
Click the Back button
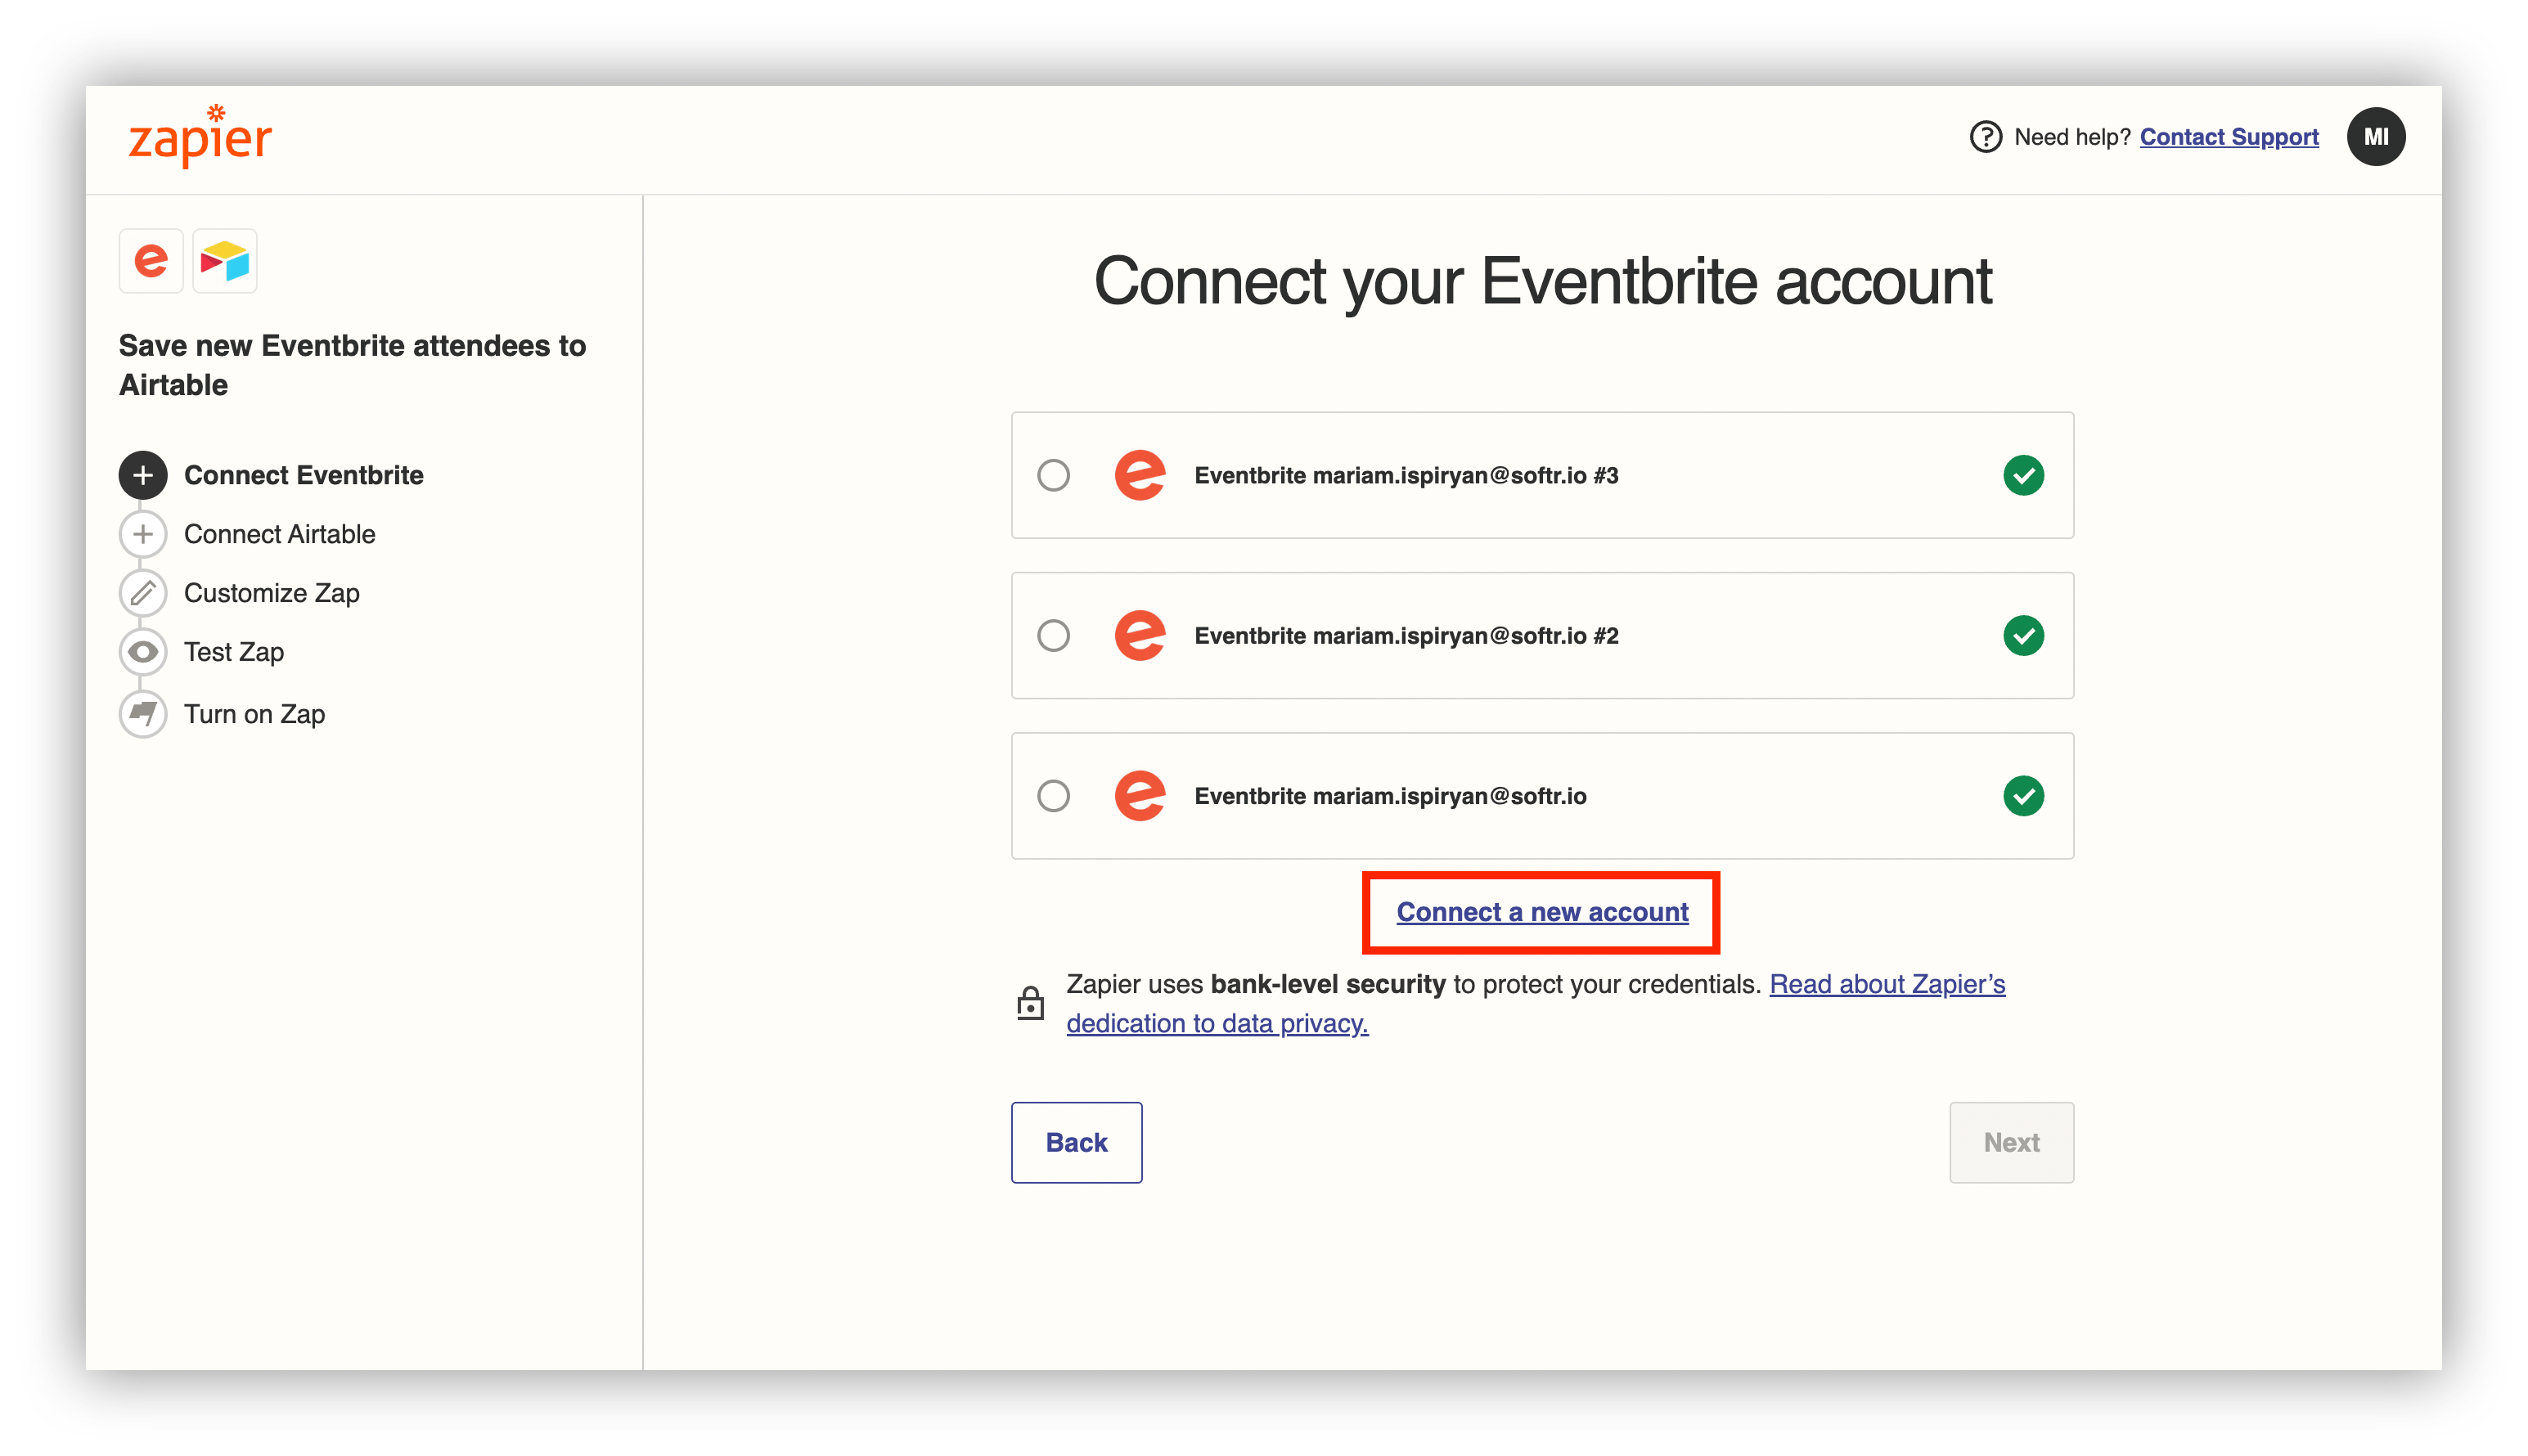(1075, 1142)
